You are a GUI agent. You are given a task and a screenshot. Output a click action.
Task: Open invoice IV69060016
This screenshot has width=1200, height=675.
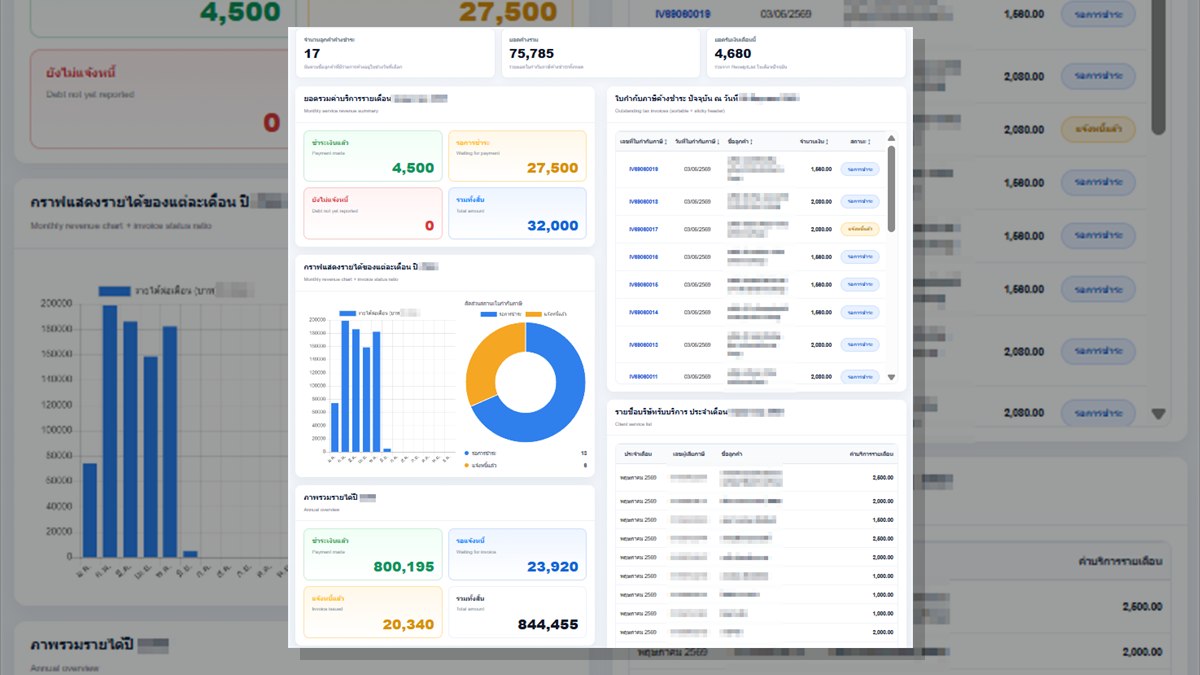point(643,257)
